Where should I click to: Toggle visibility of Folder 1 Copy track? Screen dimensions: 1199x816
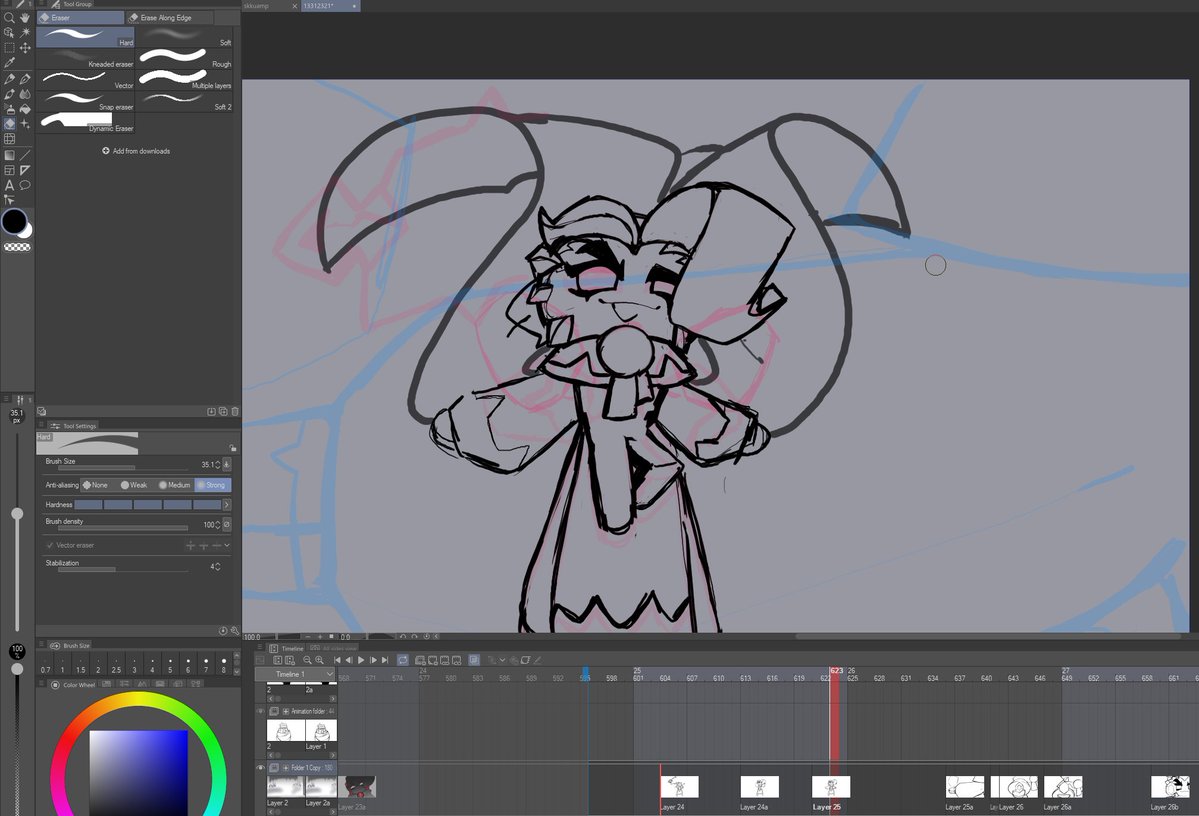point(260,768)
